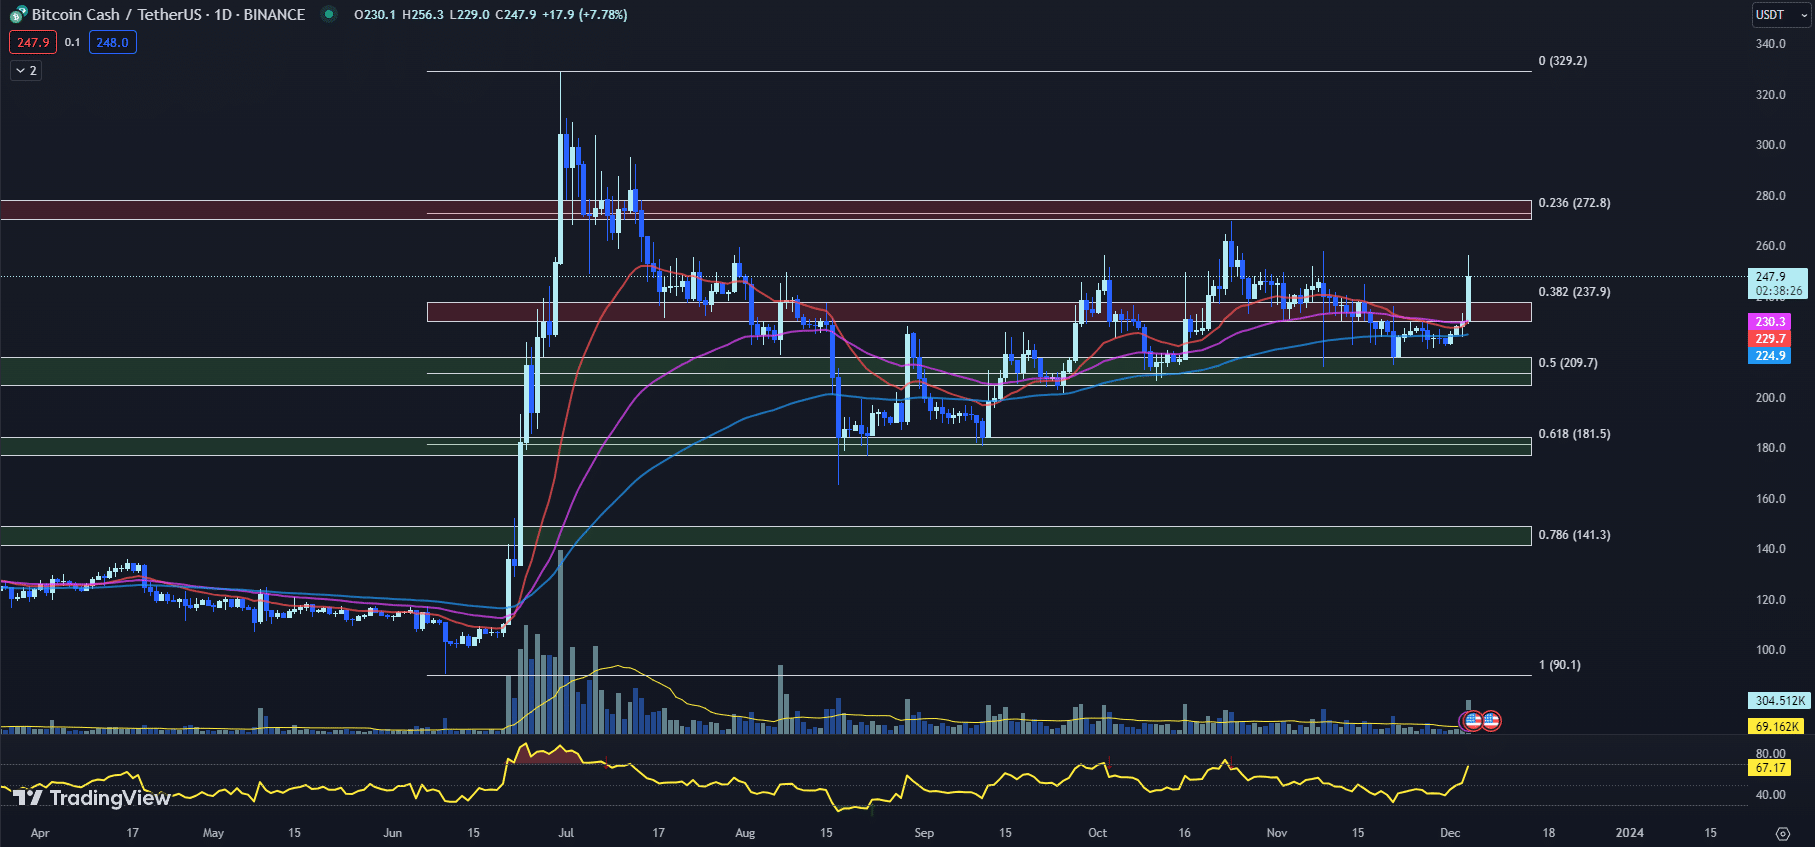Click the blue 224.9 moving average price tag

[1769, 356]
